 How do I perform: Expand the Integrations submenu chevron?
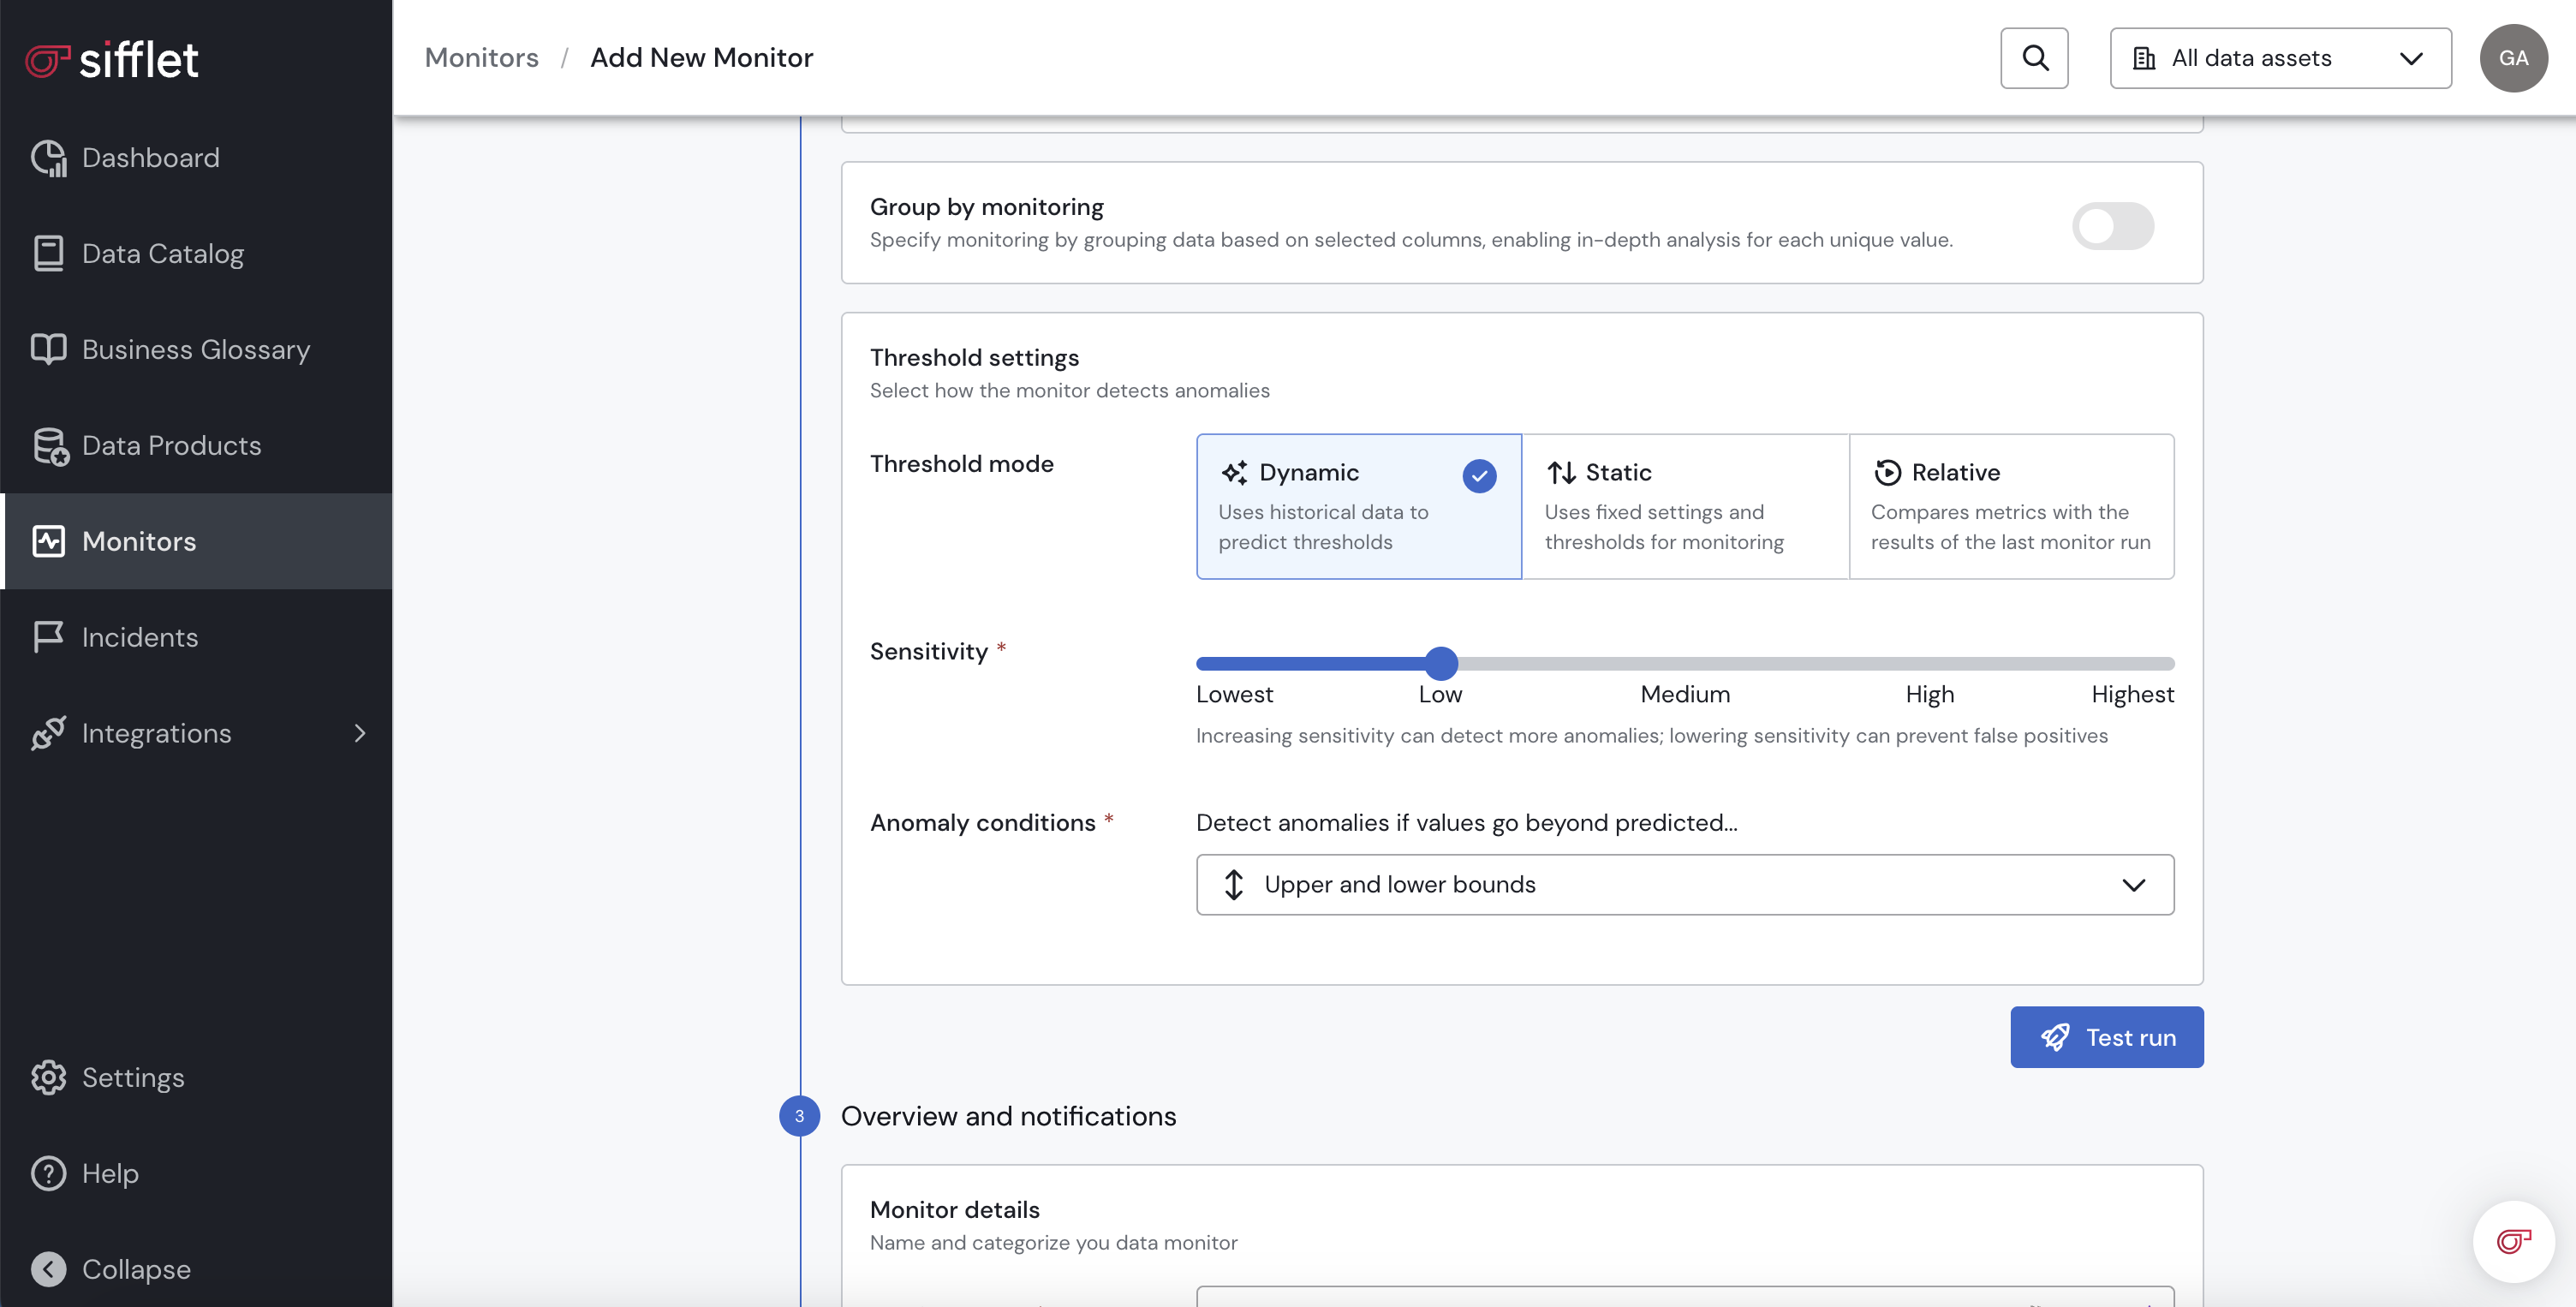pyautogui.click(x=360, y=733)
